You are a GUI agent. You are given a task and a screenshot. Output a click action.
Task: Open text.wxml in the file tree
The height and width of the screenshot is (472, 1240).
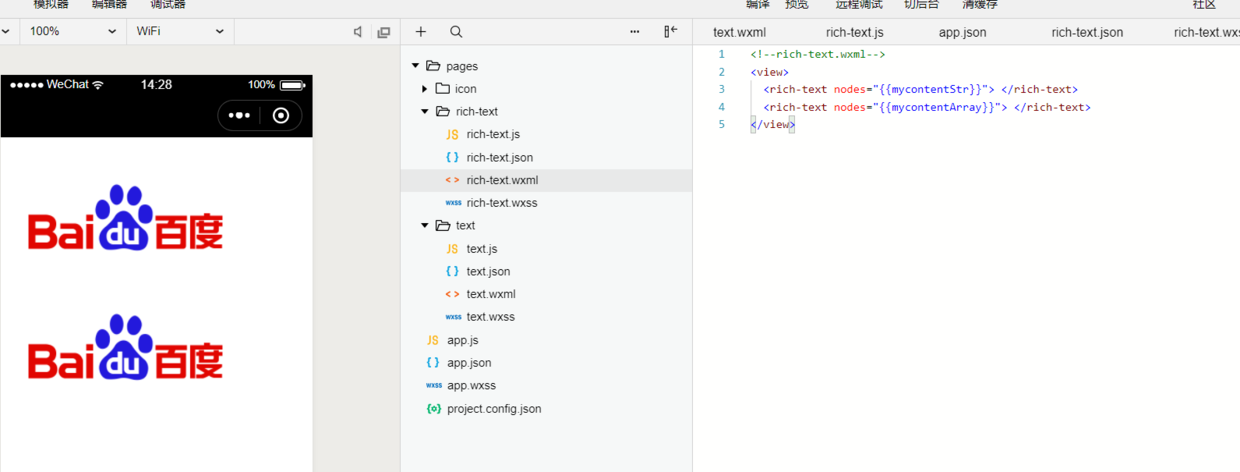point(491,294)
